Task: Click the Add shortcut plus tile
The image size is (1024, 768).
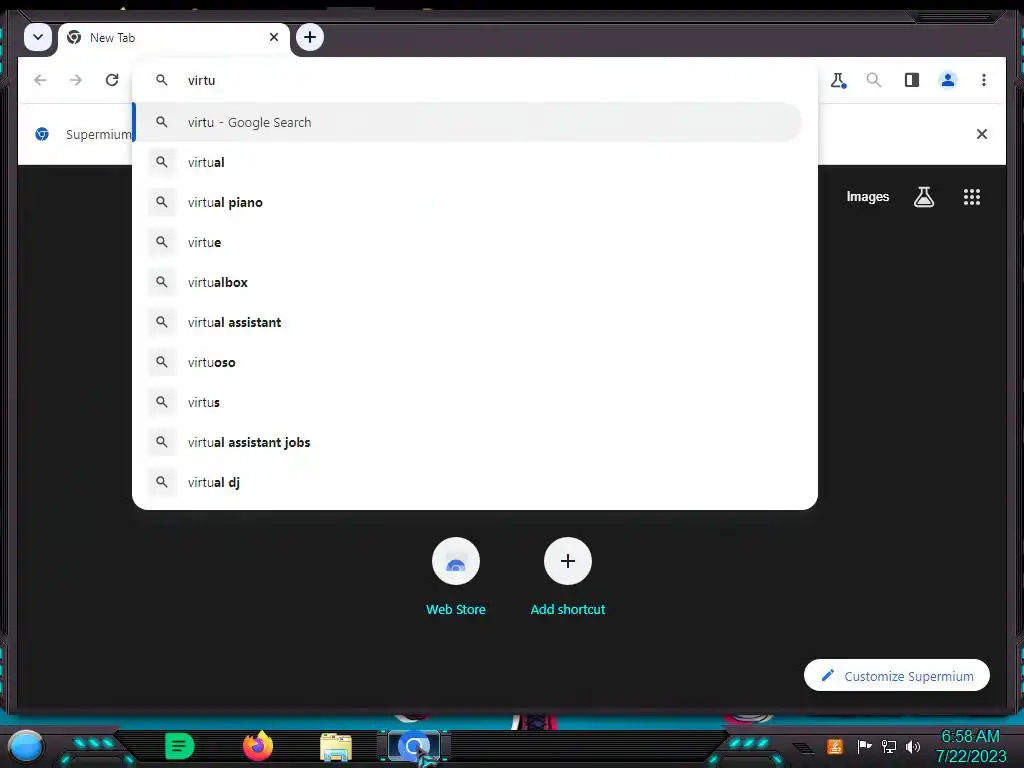Action: point(568,561)
